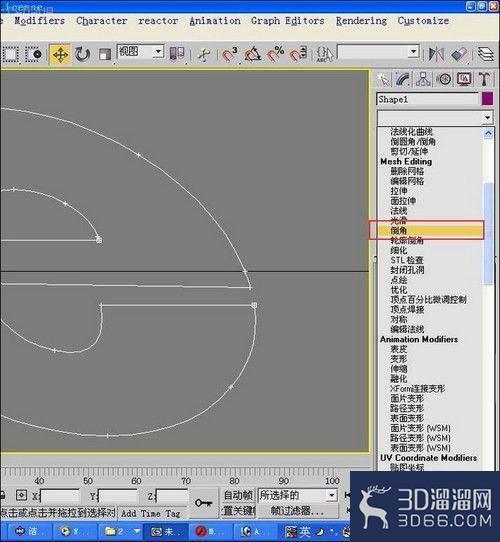Open the Character menu
This screenshot has width=500, height=542.
(101, 21)
